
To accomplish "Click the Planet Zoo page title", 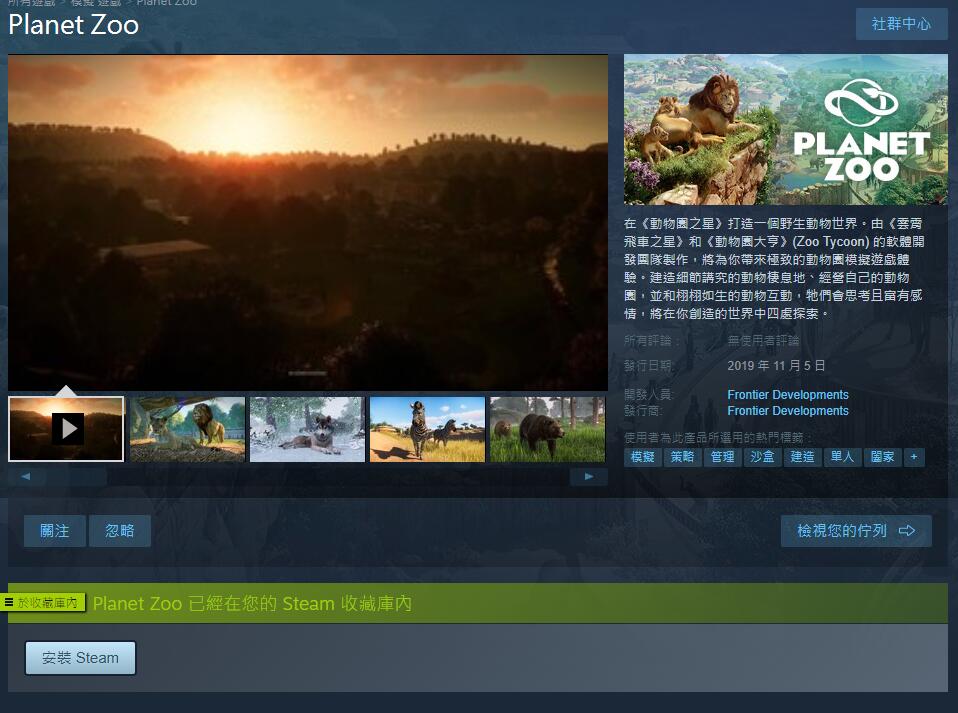I will pos(73,25).
